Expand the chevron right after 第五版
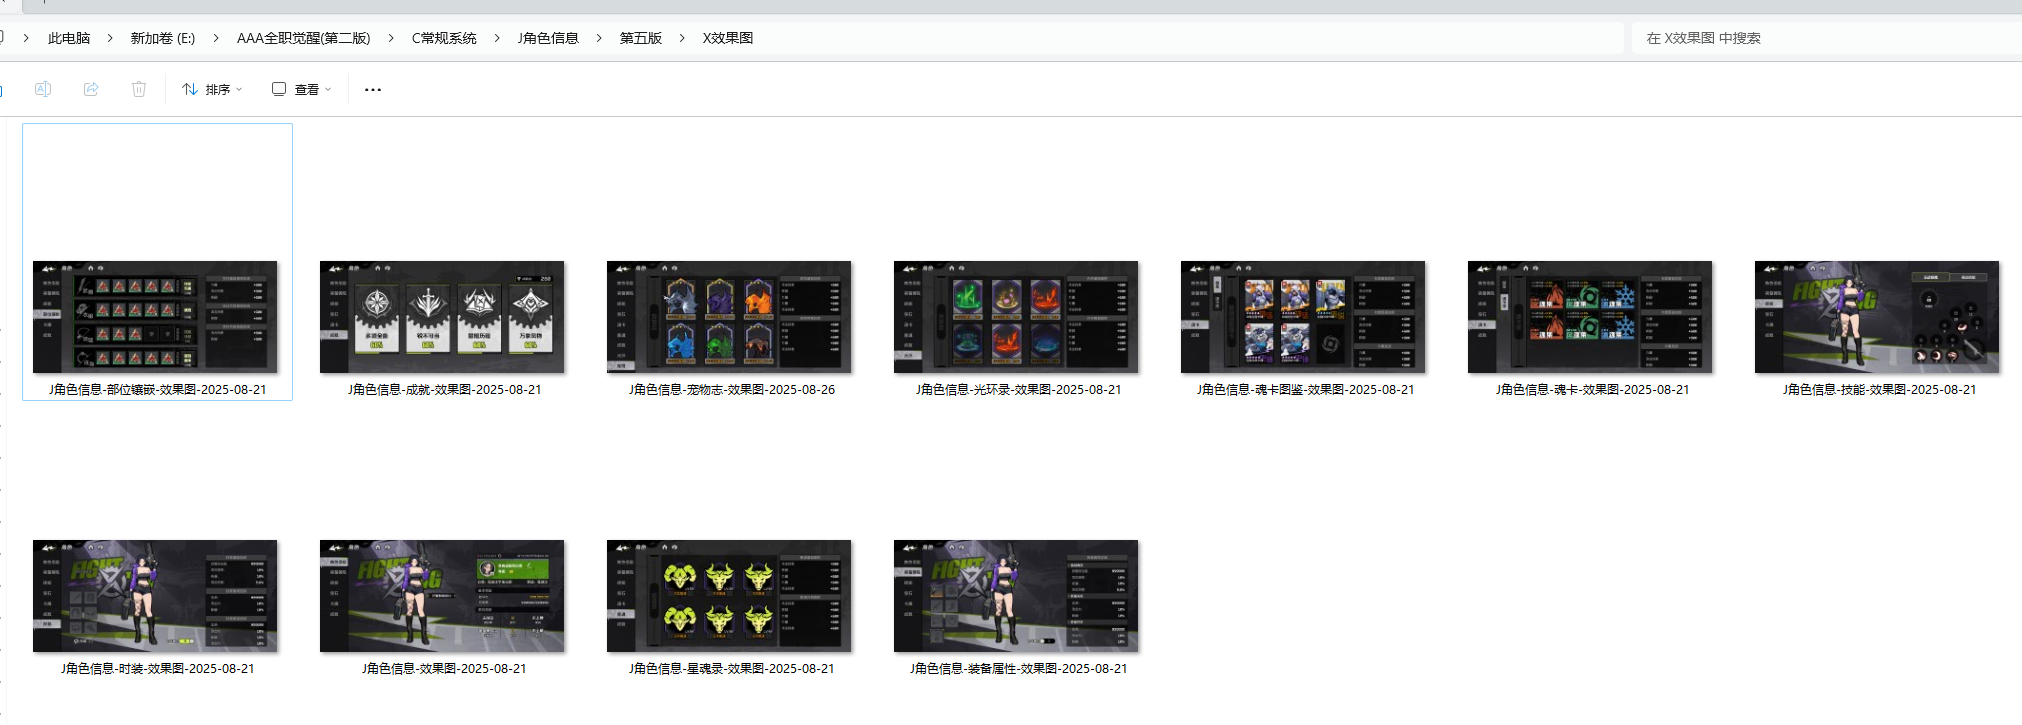2022x725 pixels. pos(682,38)
